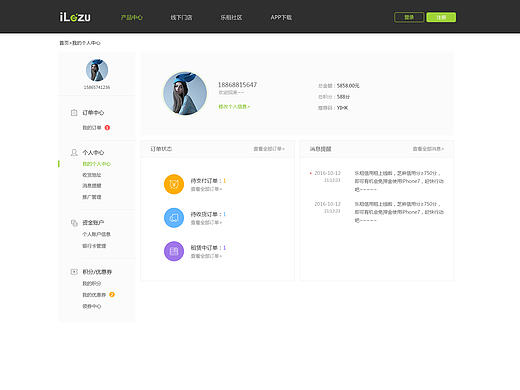Viewport: 520px width, 390px height.
Task: Open 我的优惠券 in the sidebar
Action: click(94, 295)
